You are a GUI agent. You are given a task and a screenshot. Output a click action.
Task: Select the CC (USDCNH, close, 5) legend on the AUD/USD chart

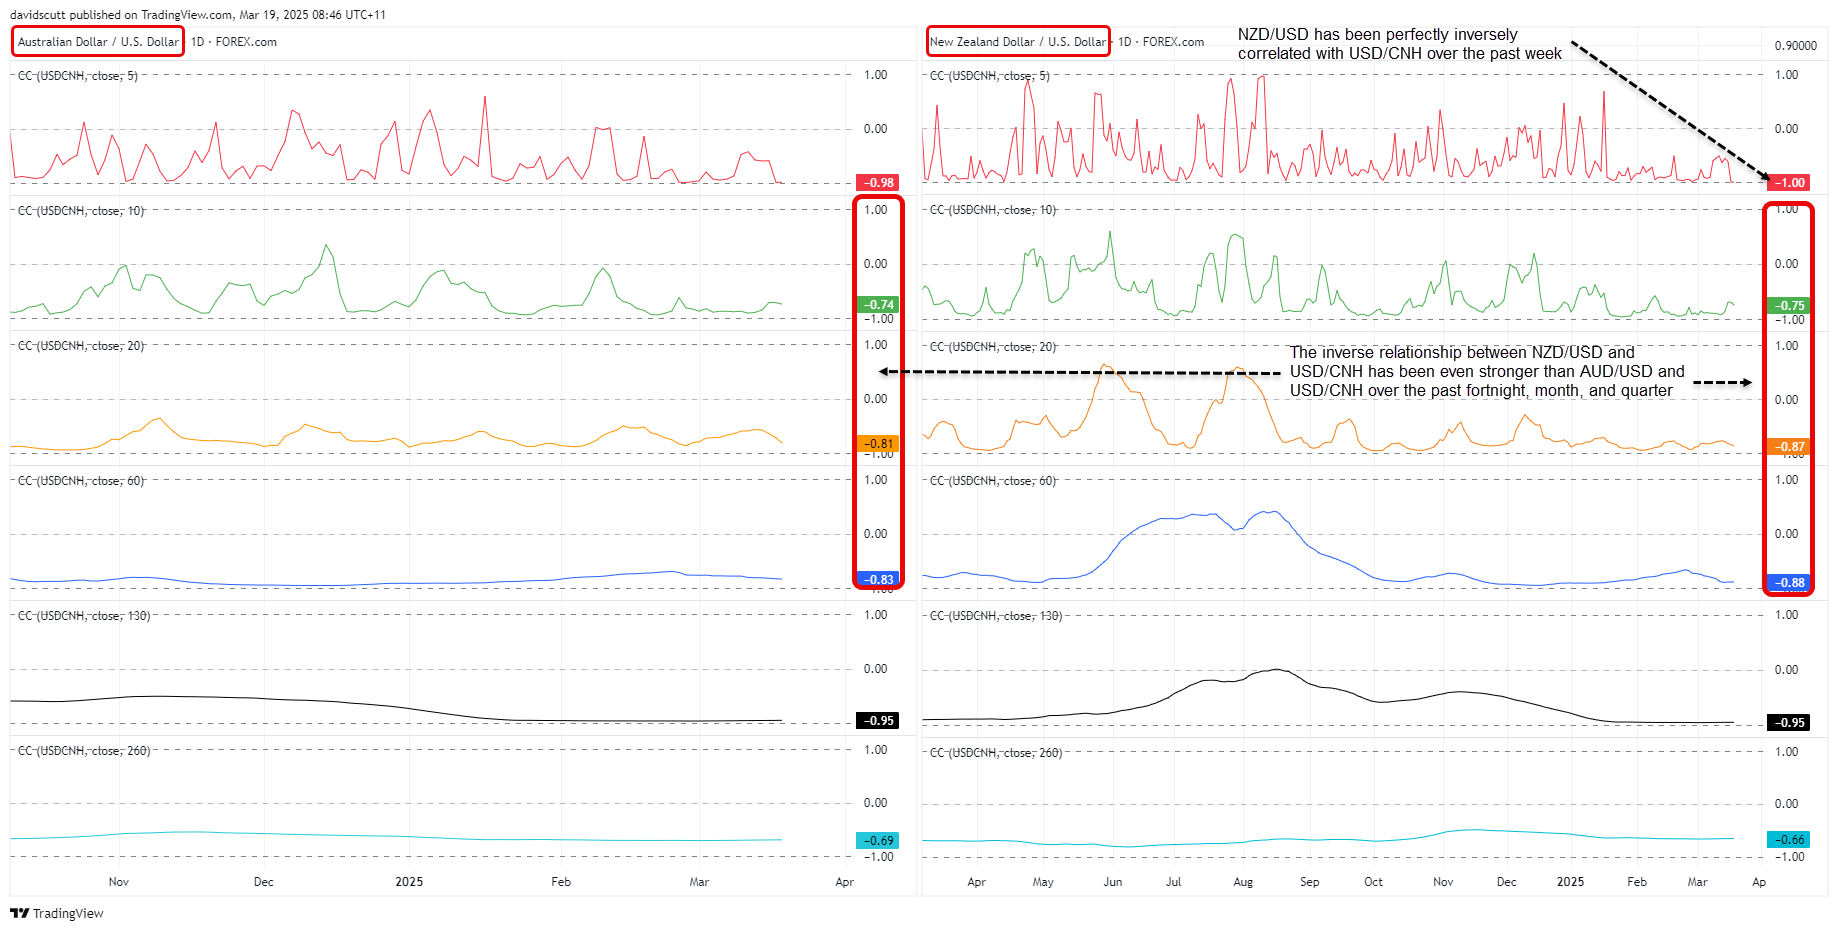[78, 76]
